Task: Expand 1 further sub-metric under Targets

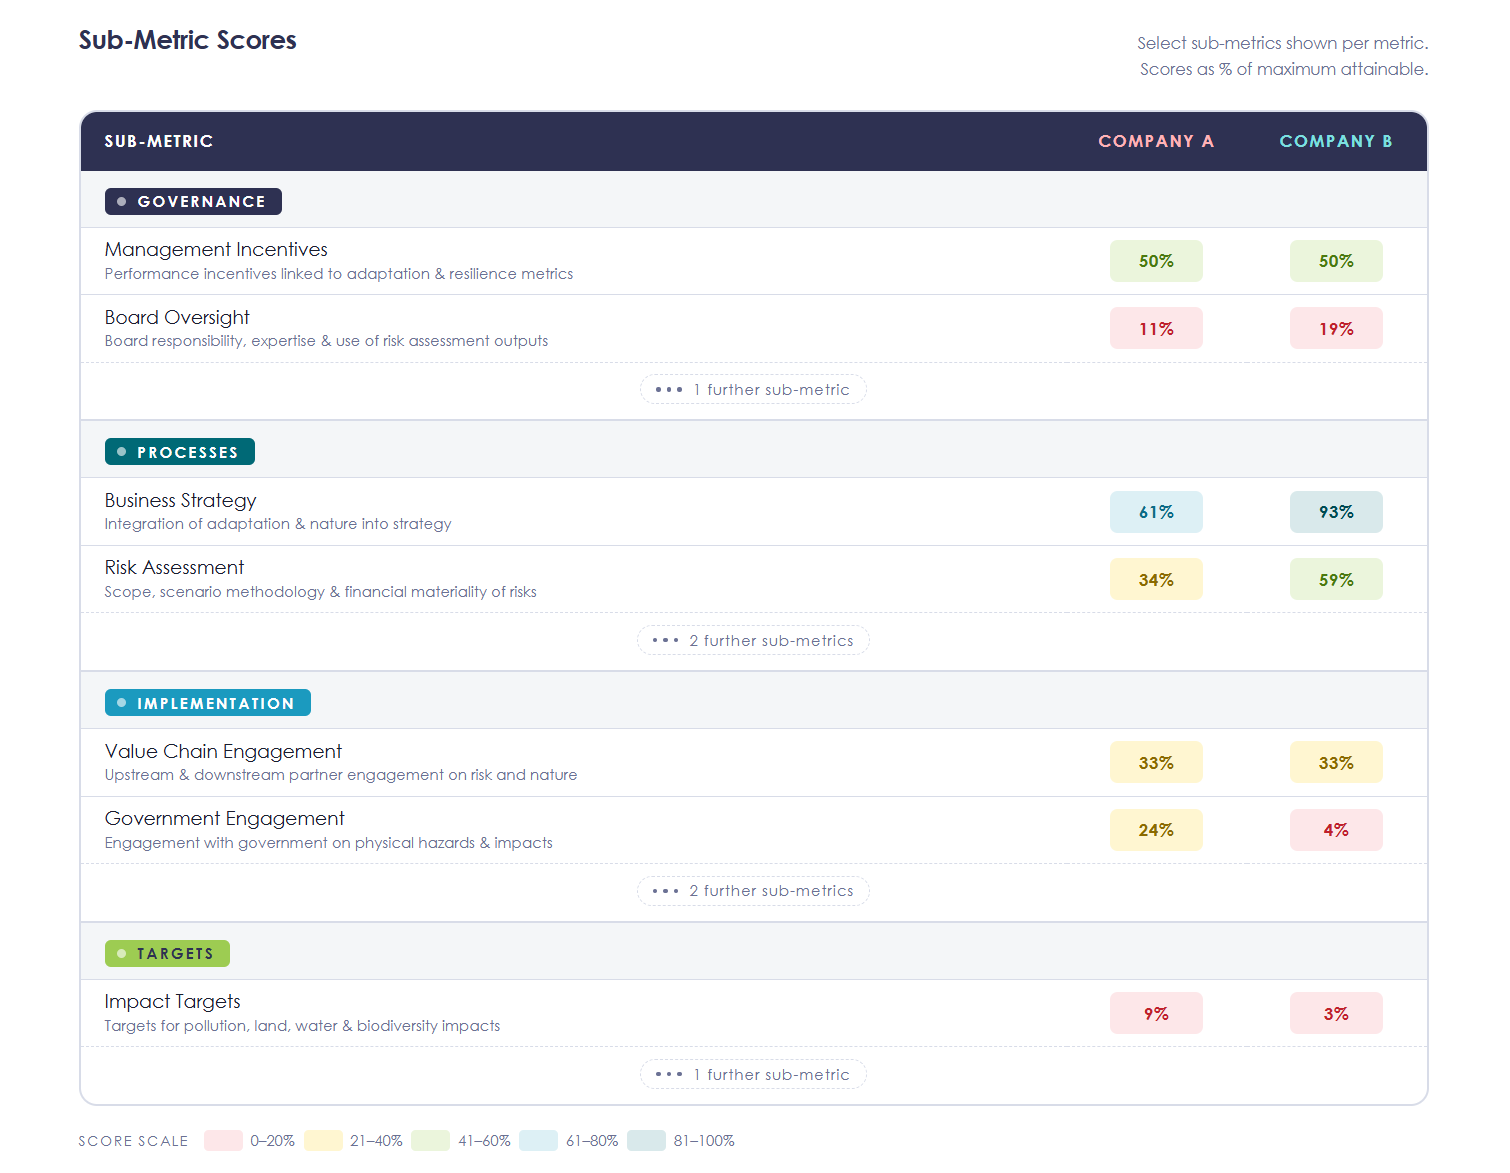Action: click(753, 1075)
